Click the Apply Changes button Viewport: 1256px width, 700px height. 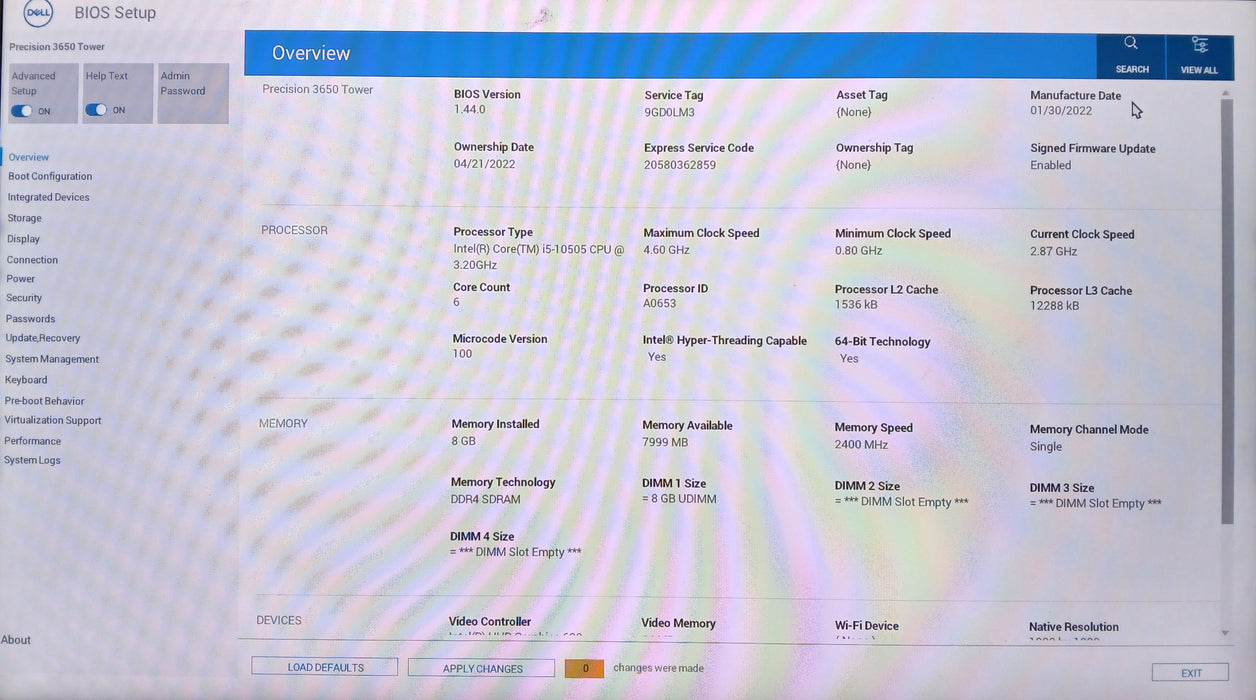(482, 668)
